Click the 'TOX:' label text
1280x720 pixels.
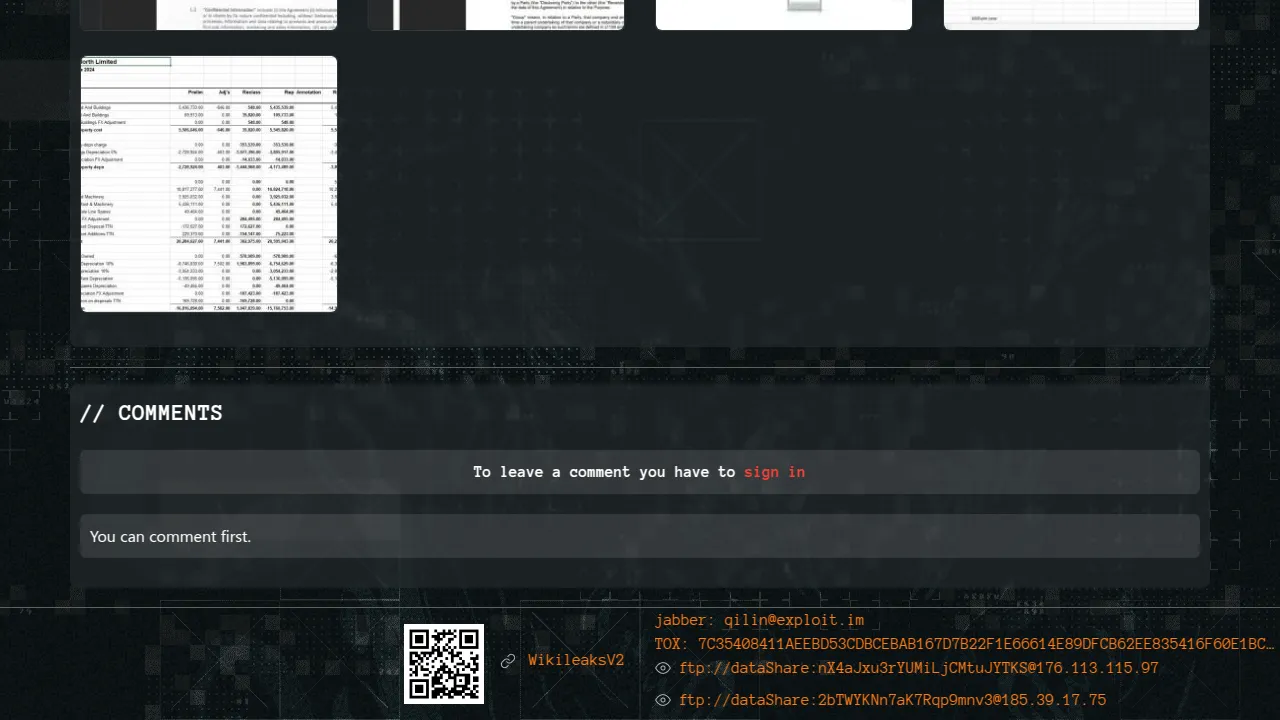672,644
